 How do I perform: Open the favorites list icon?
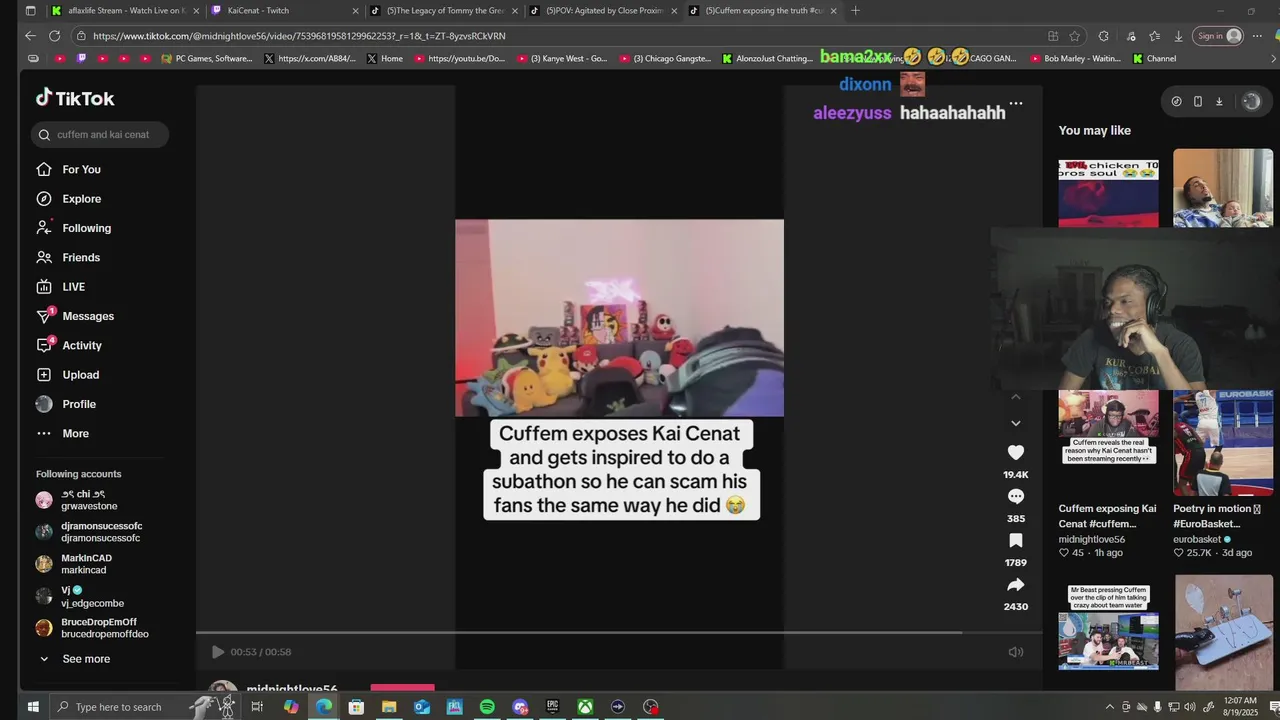pos(1154,36)
